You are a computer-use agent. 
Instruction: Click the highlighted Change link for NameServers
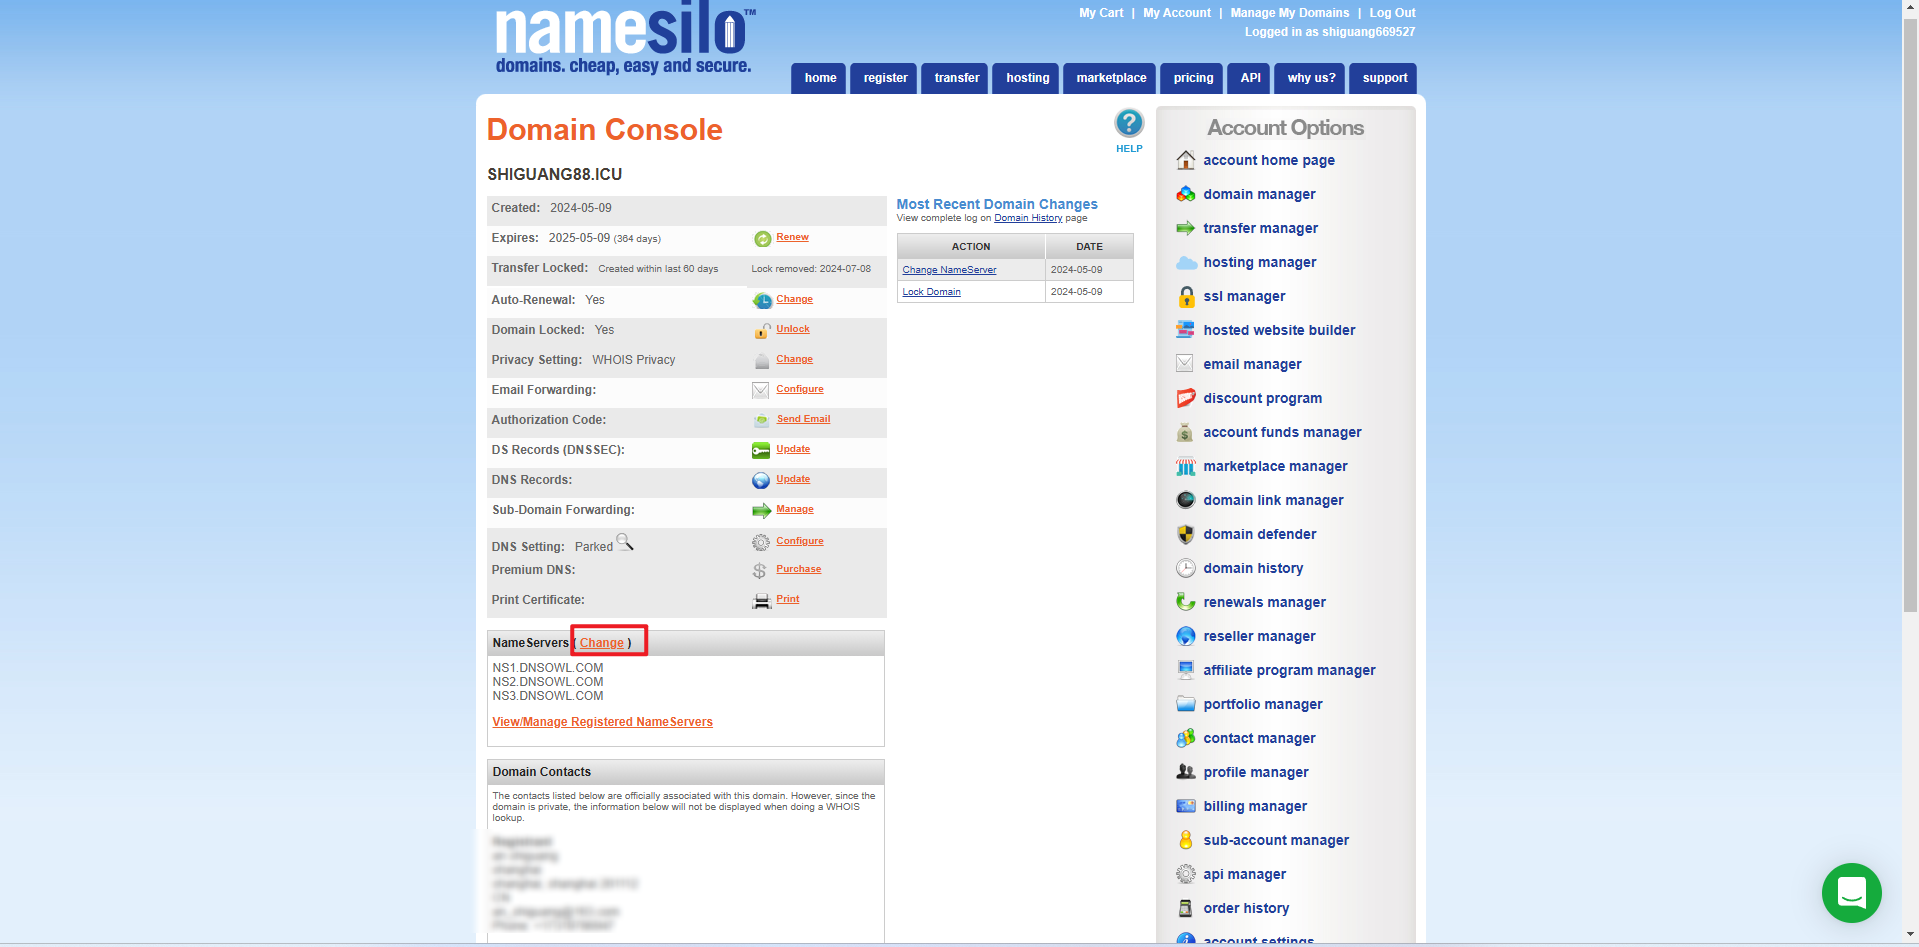click(601, 642)
